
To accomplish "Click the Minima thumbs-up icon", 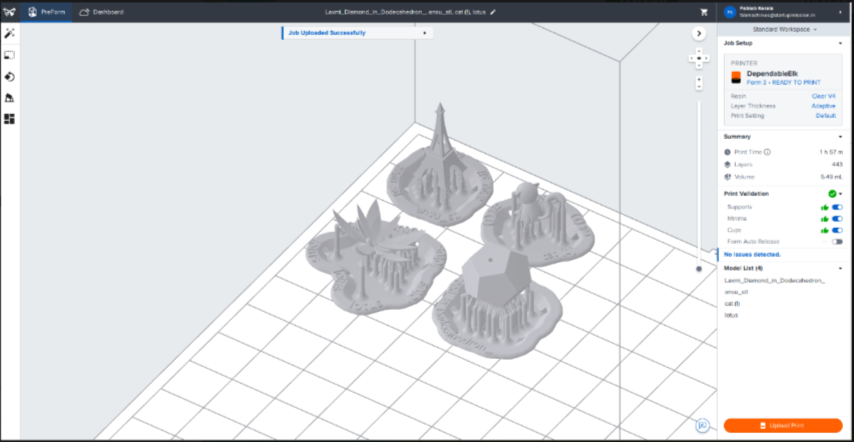I will tap(825, 219).
